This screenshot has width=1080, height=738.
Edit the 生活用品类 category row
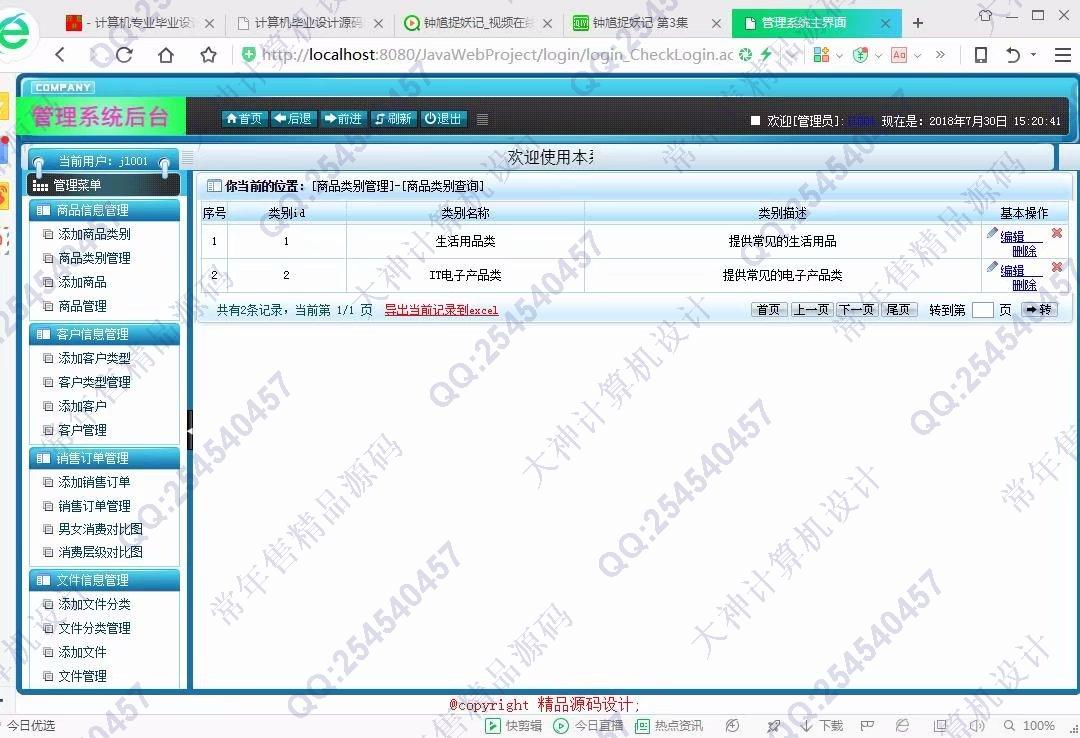(1012, 236)
